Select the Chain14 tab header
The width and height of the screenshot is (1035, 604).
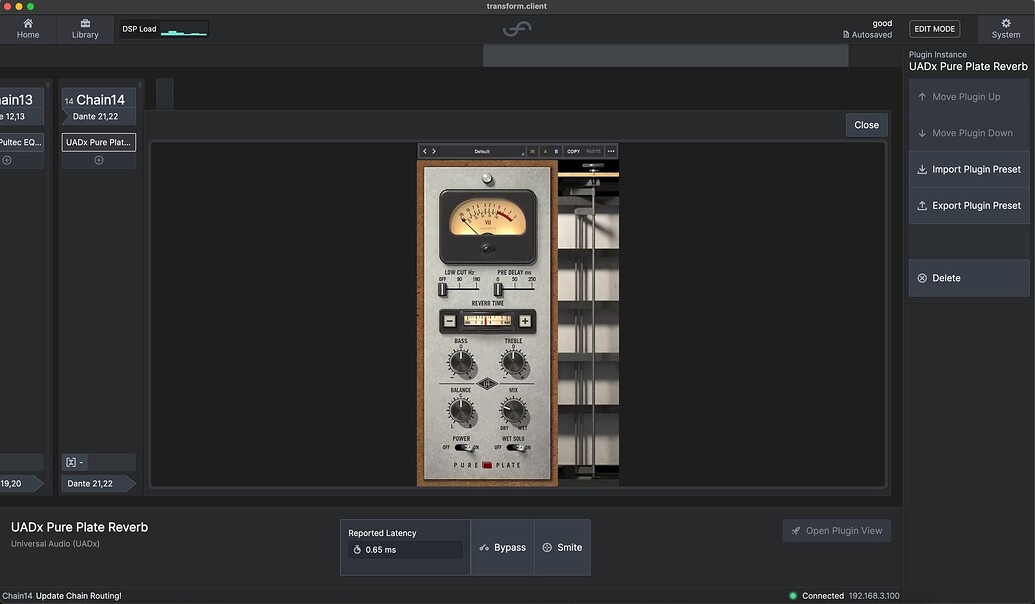pyautogui.click(x=98, y=100)
